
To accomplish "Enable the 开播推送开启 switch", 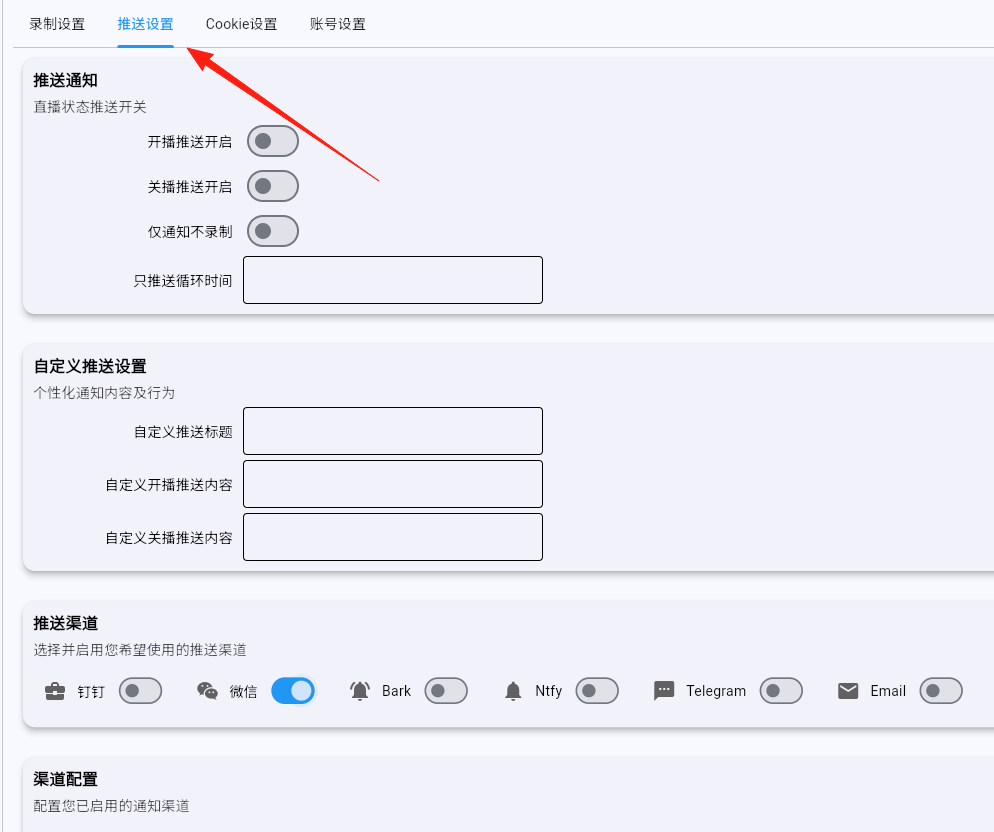I will 273,141.
